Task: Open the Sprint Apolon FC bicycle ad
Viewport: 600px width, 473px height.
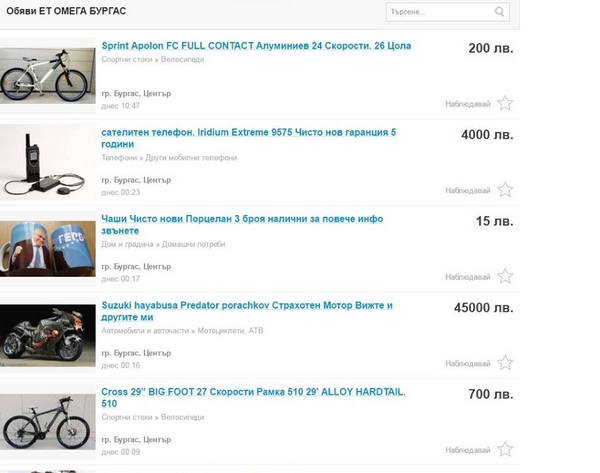Action: (x=256, y=46)
